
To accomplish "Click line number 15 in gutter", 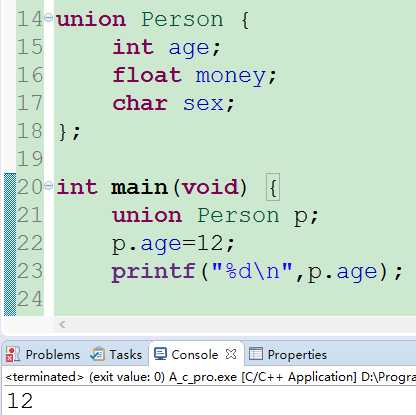I will point(30,47).
